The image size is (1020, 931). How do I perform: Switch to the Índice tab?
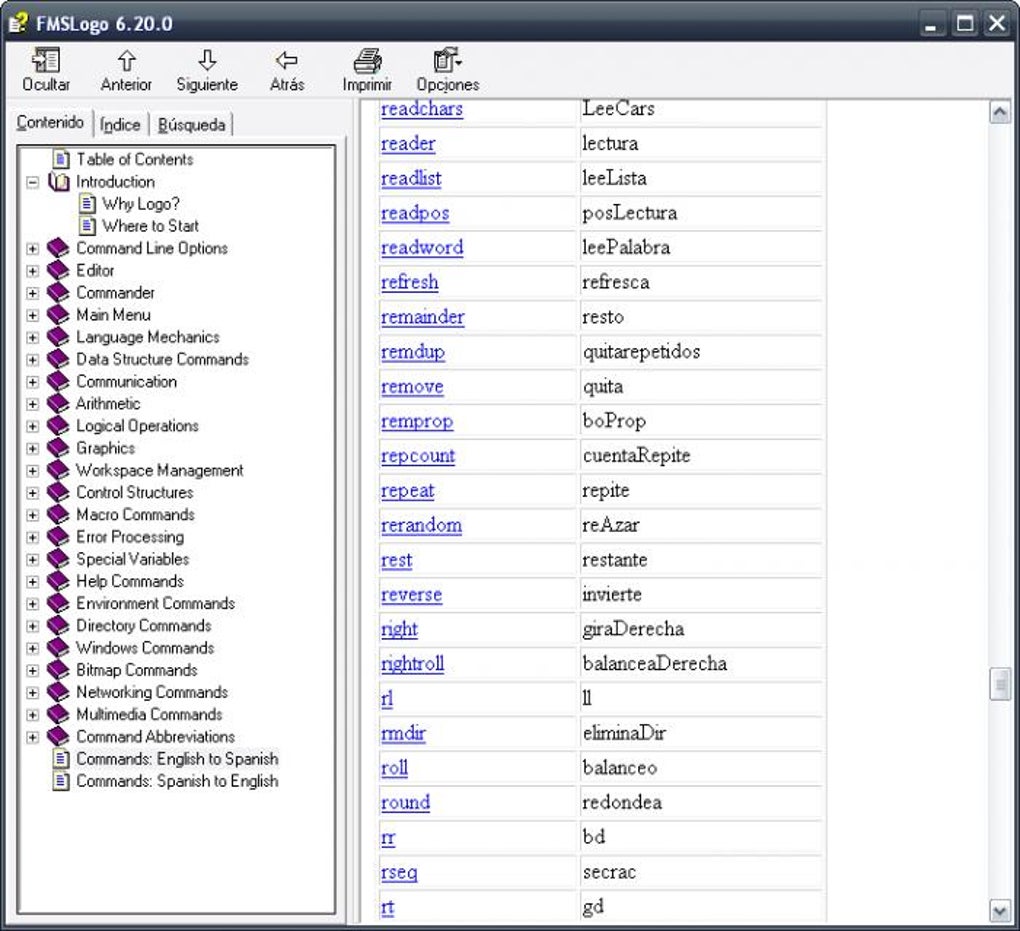[x=120, y=124]
